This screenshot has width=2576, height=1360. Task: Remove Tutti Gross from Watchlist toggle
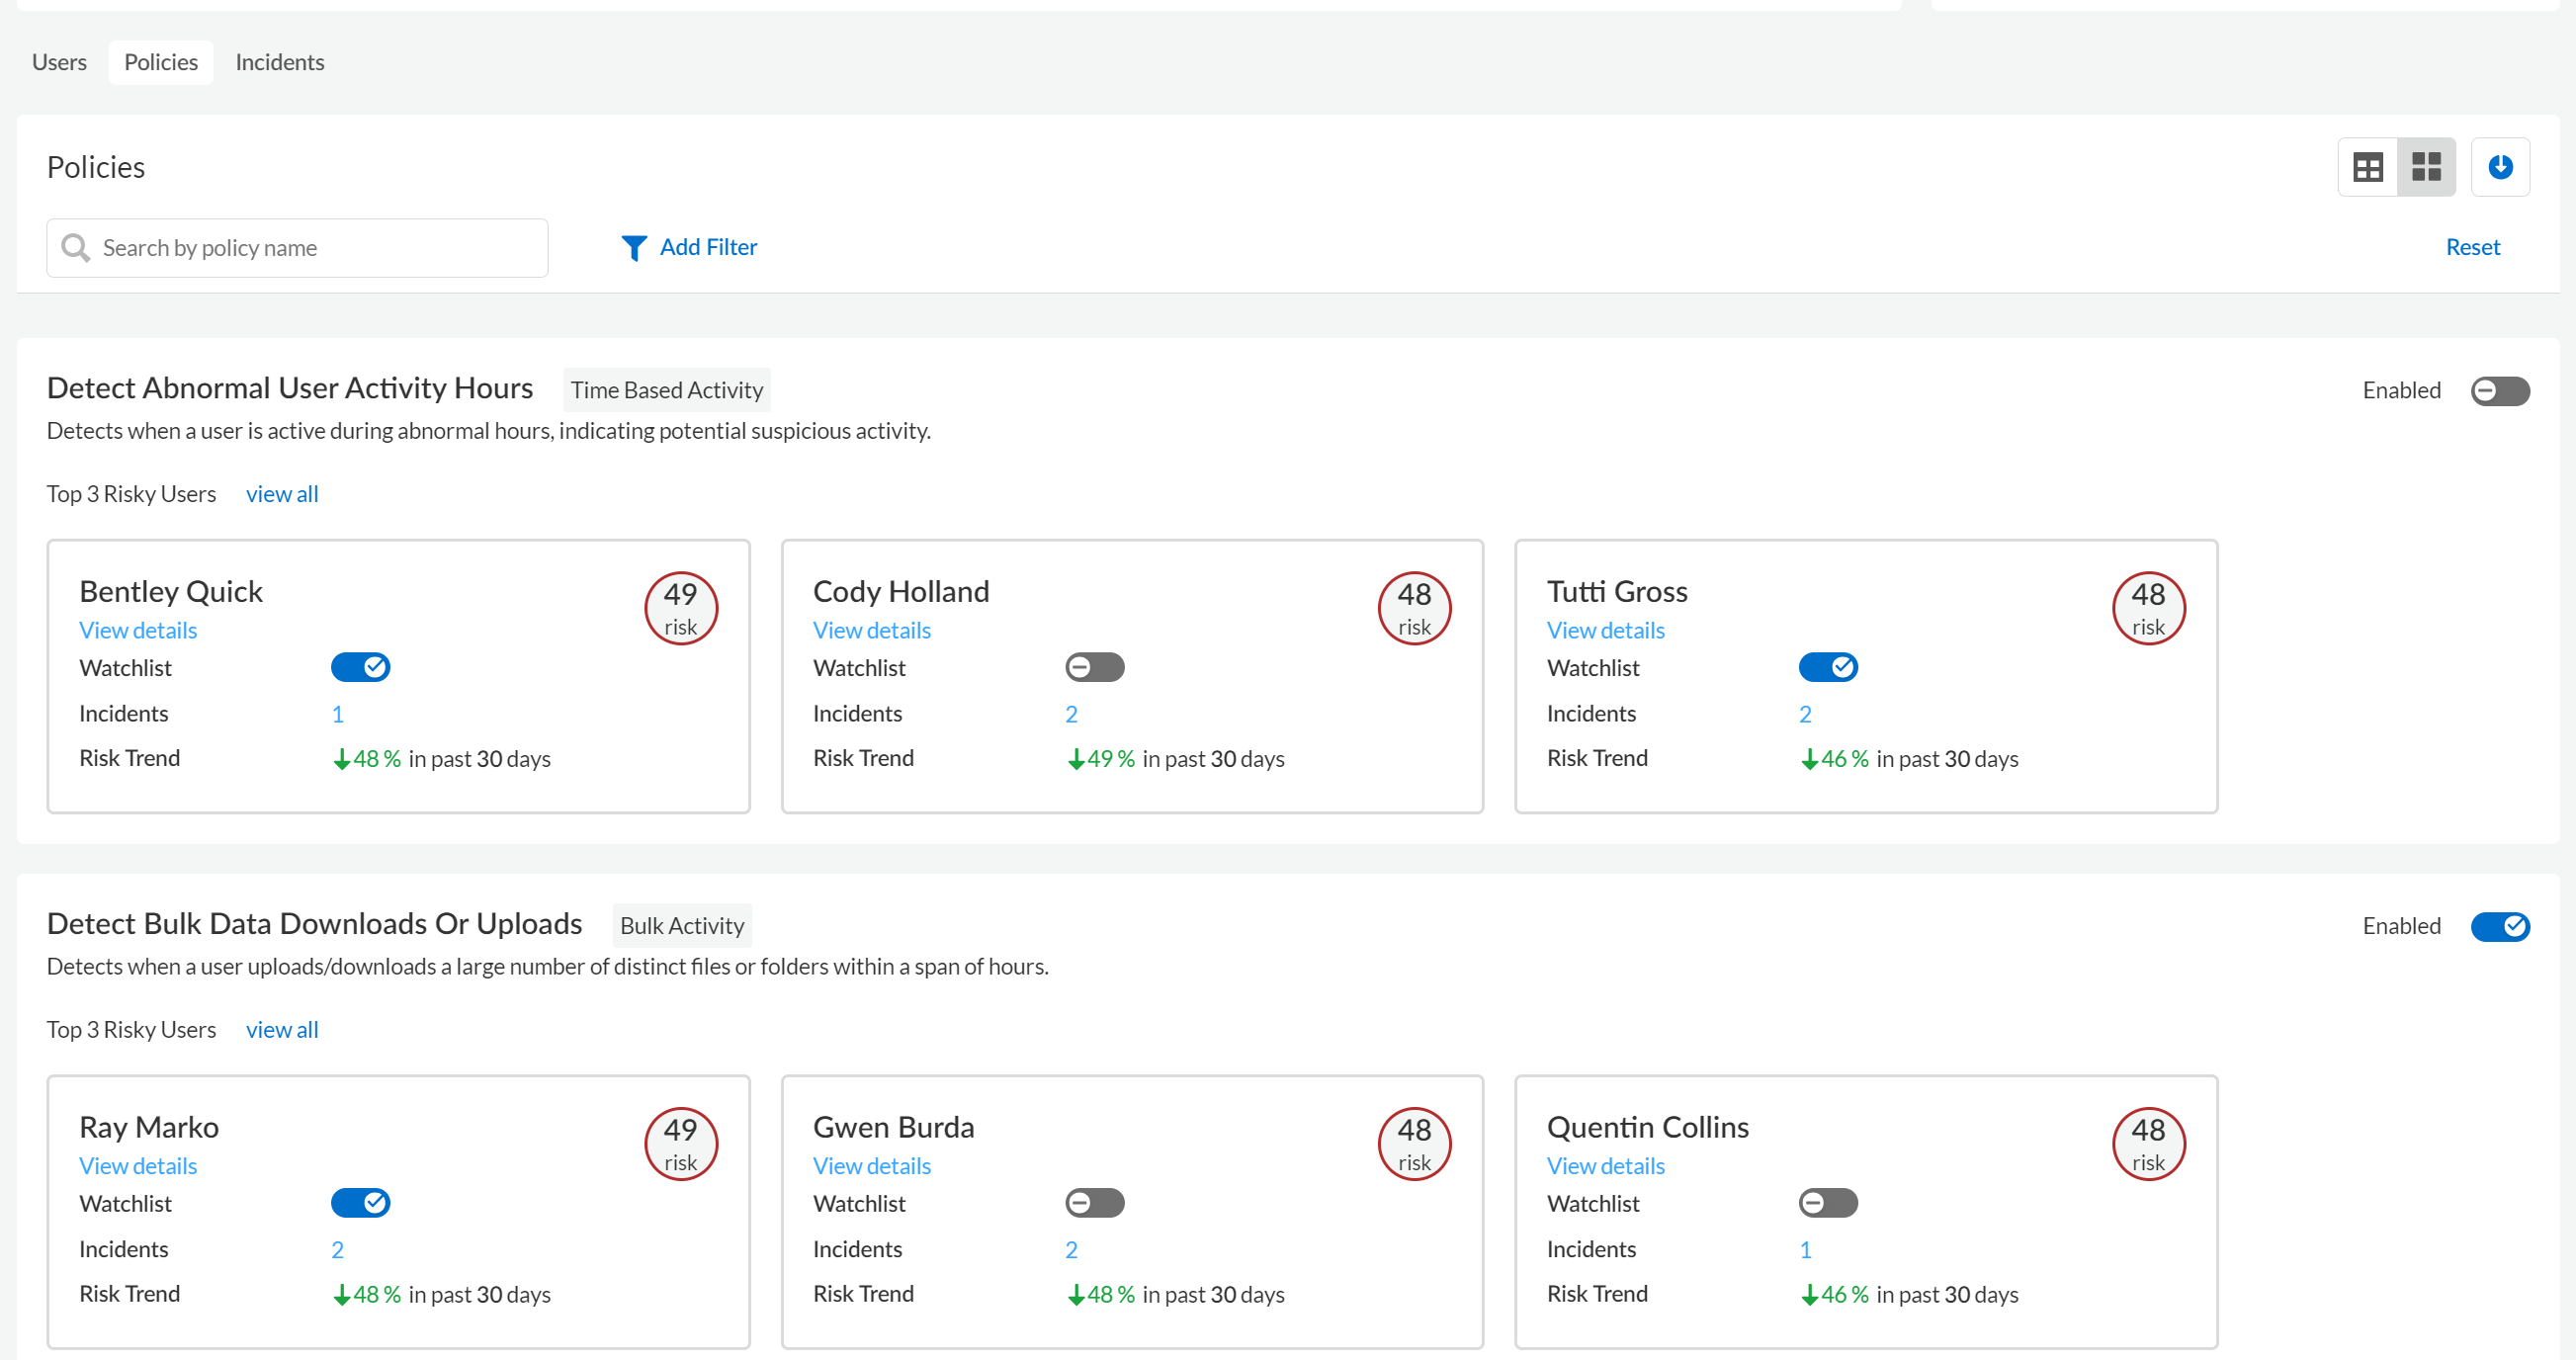coord(1827,667)
